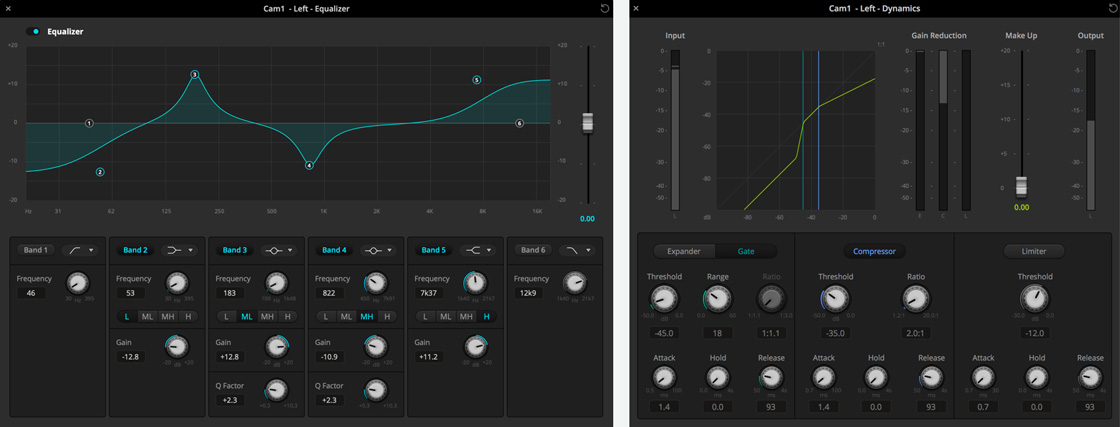Click the Limiter Threshold knob
This screenshot has width=1120, height=427.
[x=1035, y=299]
